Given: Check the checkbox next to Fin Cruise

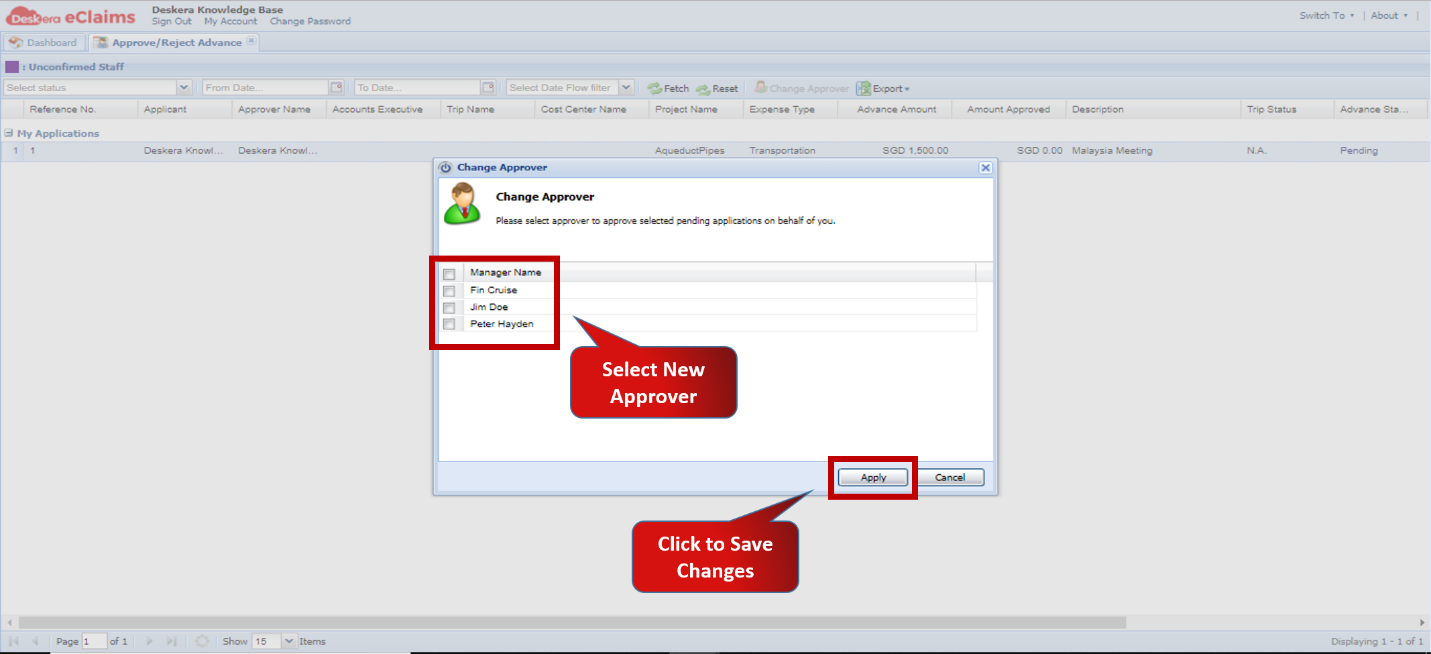Looking at the screenshot, I should (448, 290).
